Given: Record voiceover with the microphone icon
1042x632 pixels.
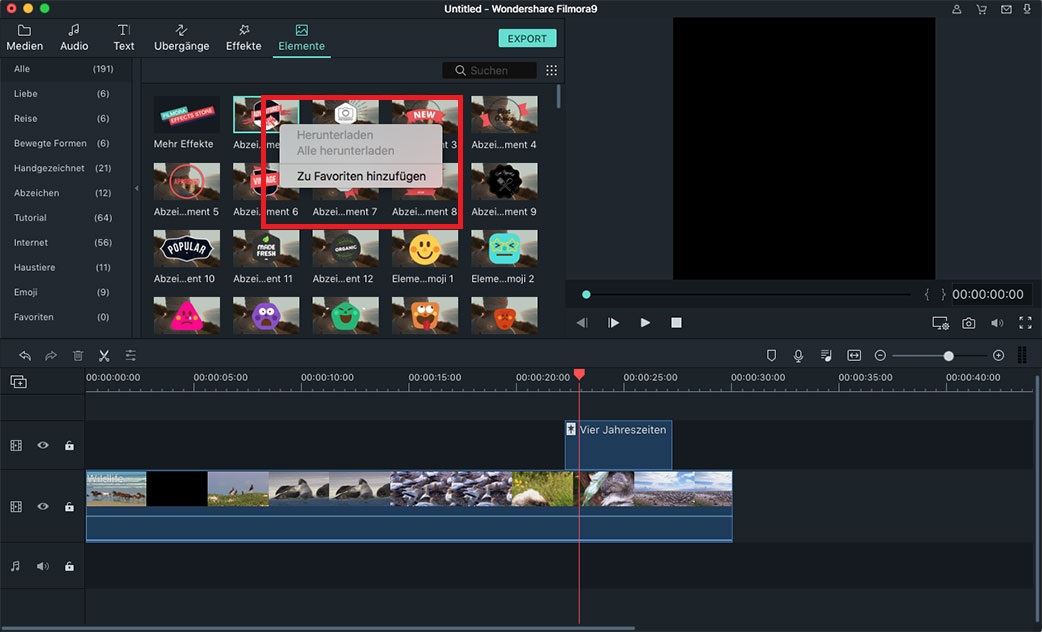Looking at the screenshot, I should coord(798,356).
